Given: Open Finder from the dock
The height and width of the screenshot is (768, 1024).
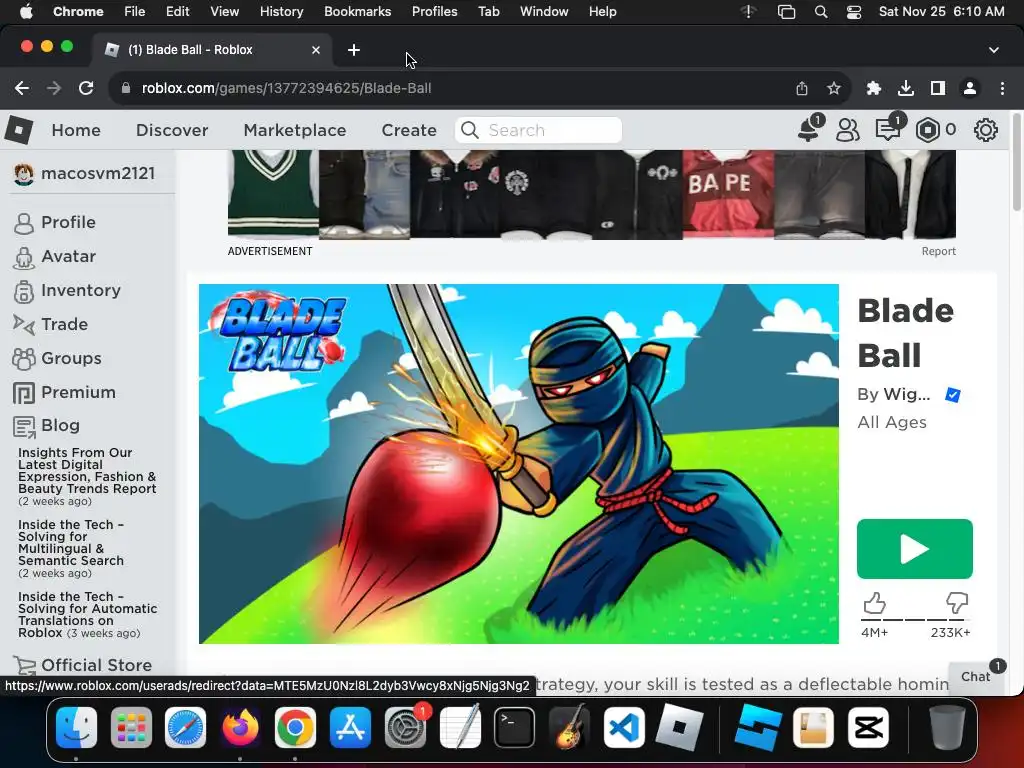Looking at the screenshot, I should [x=76, y=727].
